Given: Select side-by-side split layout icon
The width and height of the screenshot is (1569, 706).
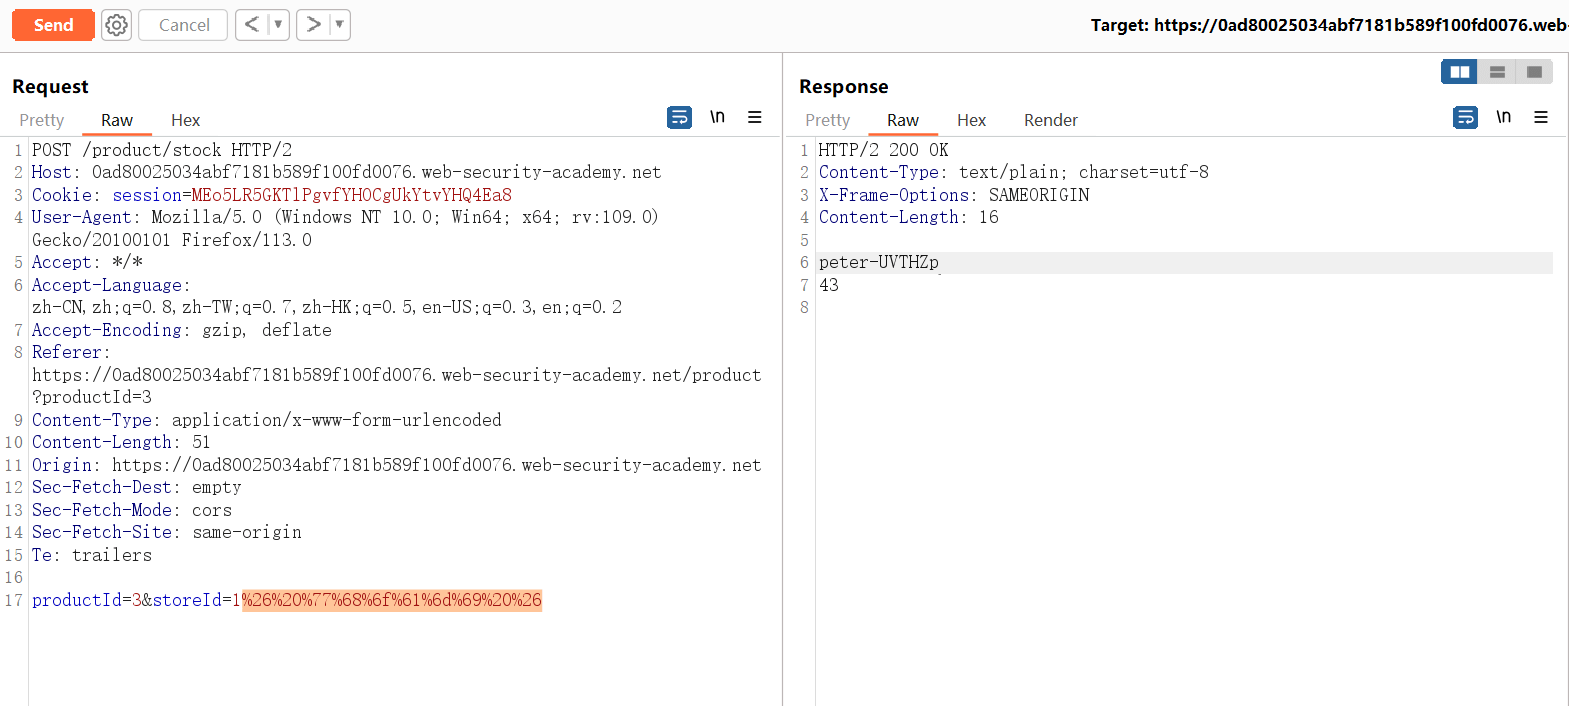Looking at the screenshot, I should tap(1459, 72).
